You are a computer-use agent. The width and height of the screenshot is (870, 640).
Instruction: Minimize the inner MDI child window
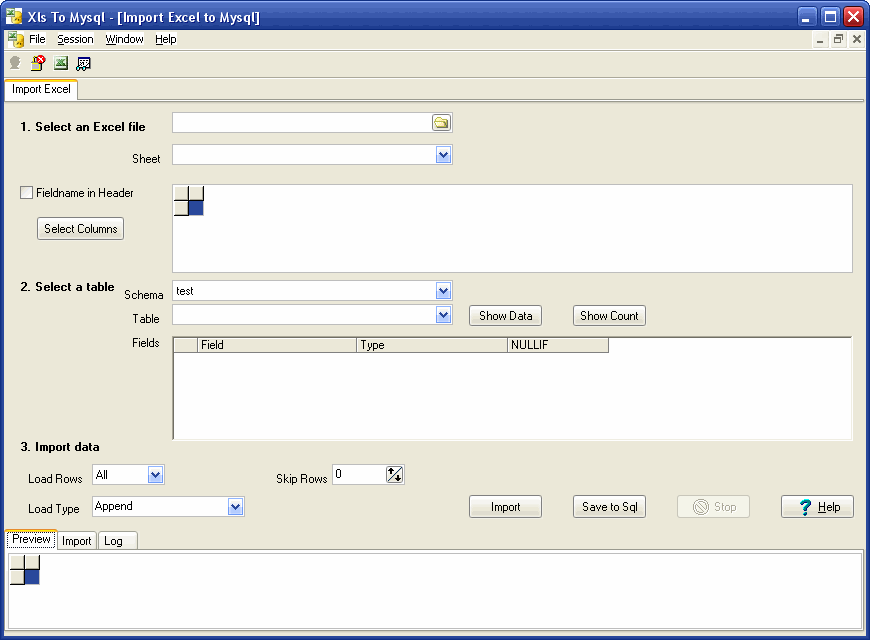pos(820,39)
